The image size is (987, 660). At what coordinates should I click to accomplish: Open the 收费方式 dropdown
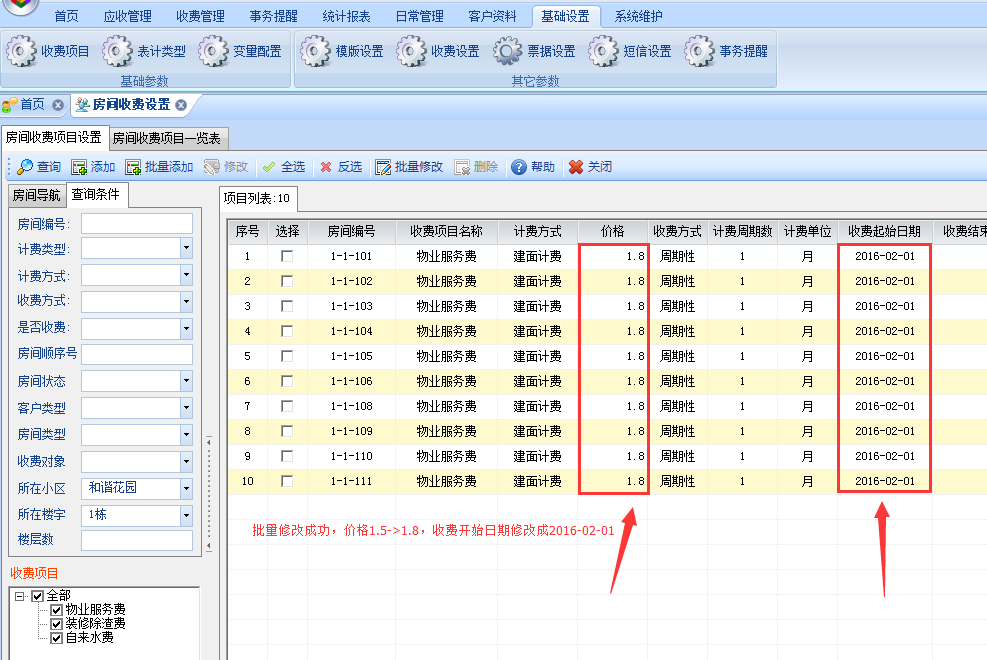click(x=186, y=301)
